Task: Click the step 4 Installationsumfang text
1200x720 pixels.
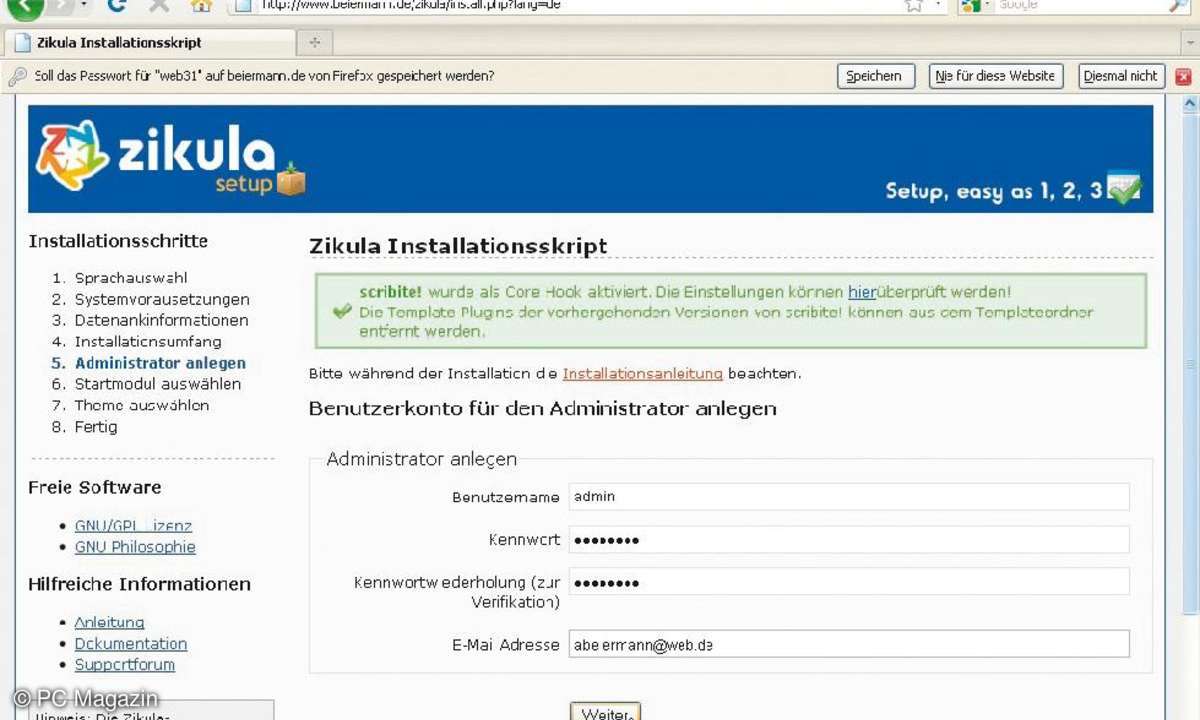Action: click(x=148, y=342)
